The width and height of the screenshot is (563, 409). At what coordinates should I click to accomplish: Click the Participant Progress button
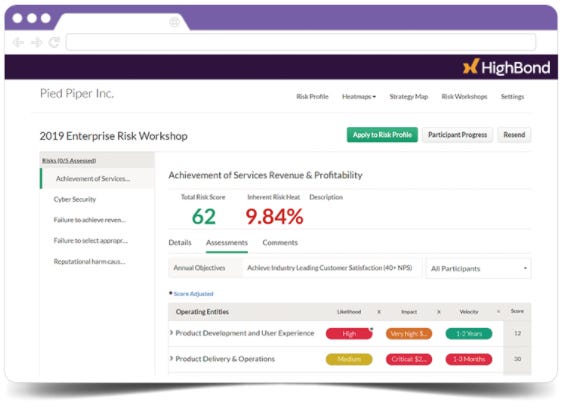pyautogui.click(x=457, y=135)
